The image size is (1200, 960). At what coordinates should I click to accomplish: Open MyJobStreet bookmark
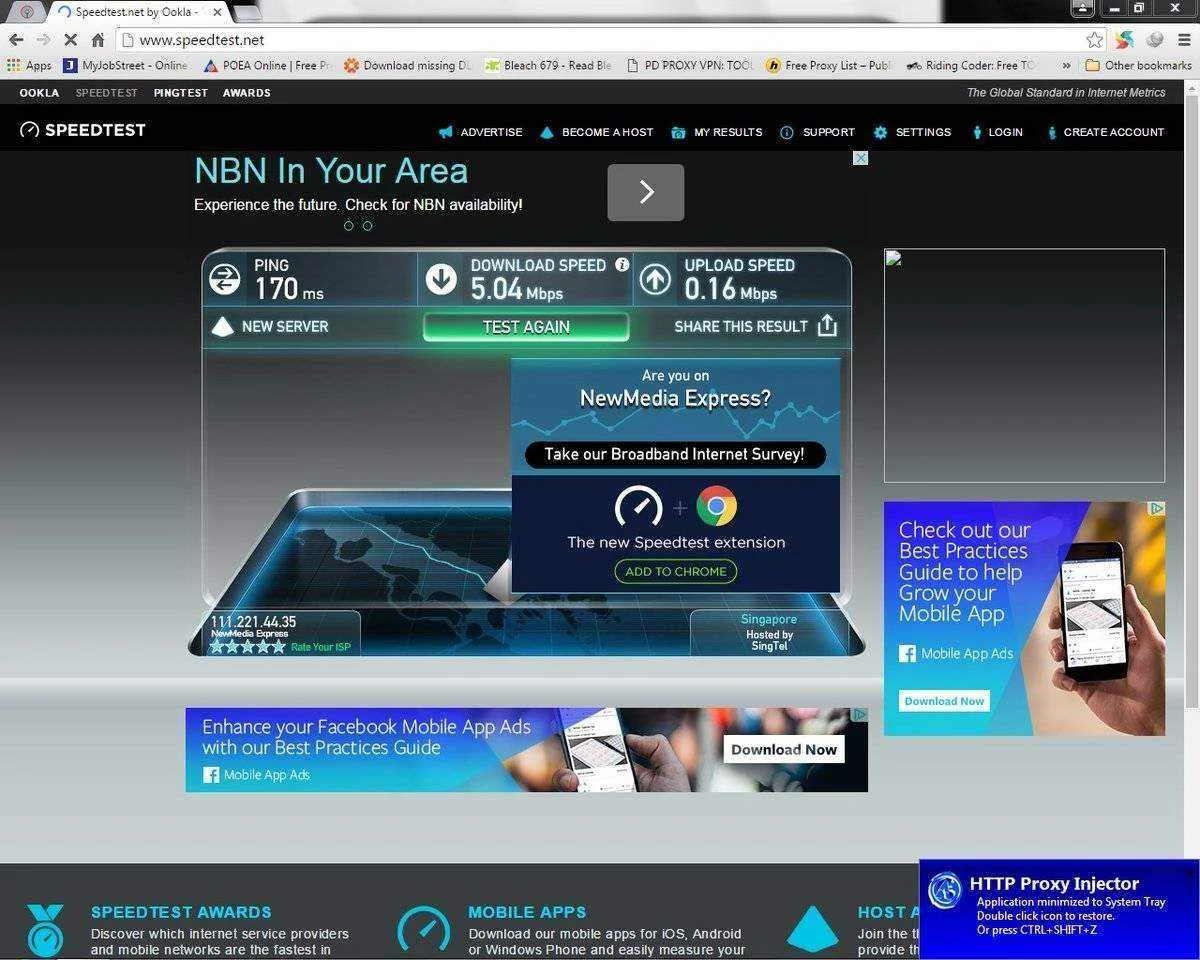126,66
